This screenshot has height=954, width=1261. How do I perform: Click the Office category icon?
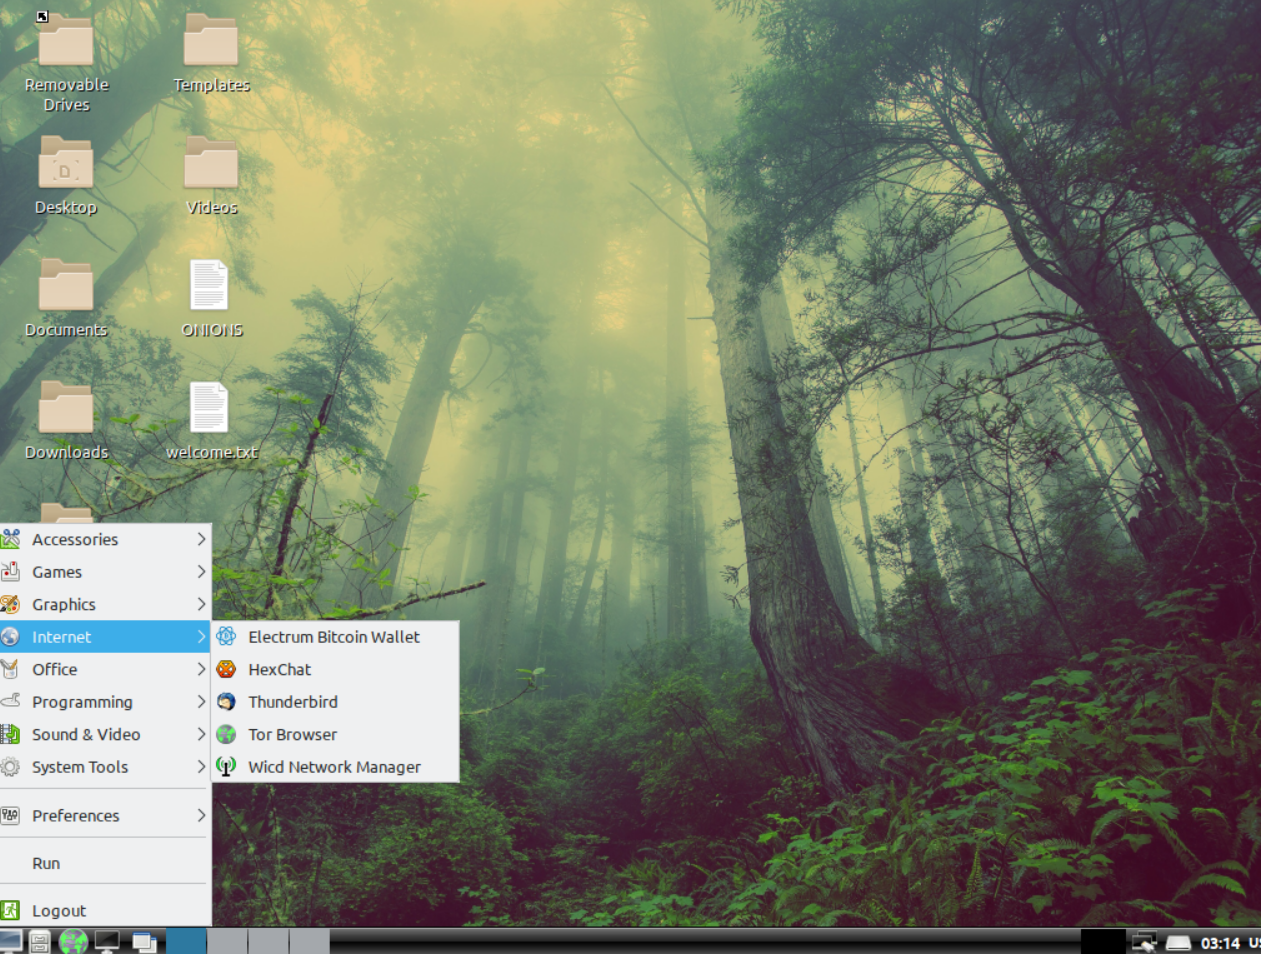[x=10, y=669]
